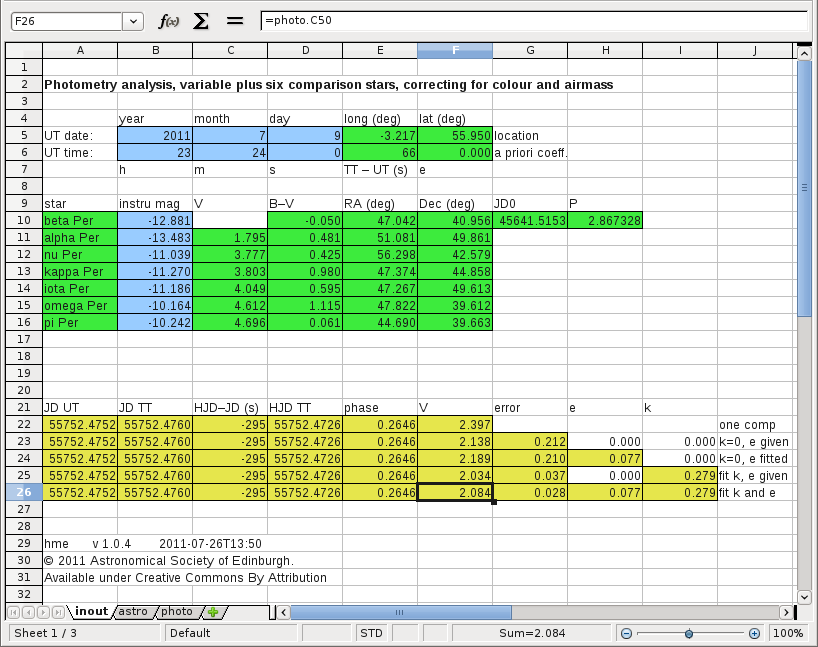818x647 pixels.
Task: Toggle STD selection mode in status bar
Action: click(370, 634)
